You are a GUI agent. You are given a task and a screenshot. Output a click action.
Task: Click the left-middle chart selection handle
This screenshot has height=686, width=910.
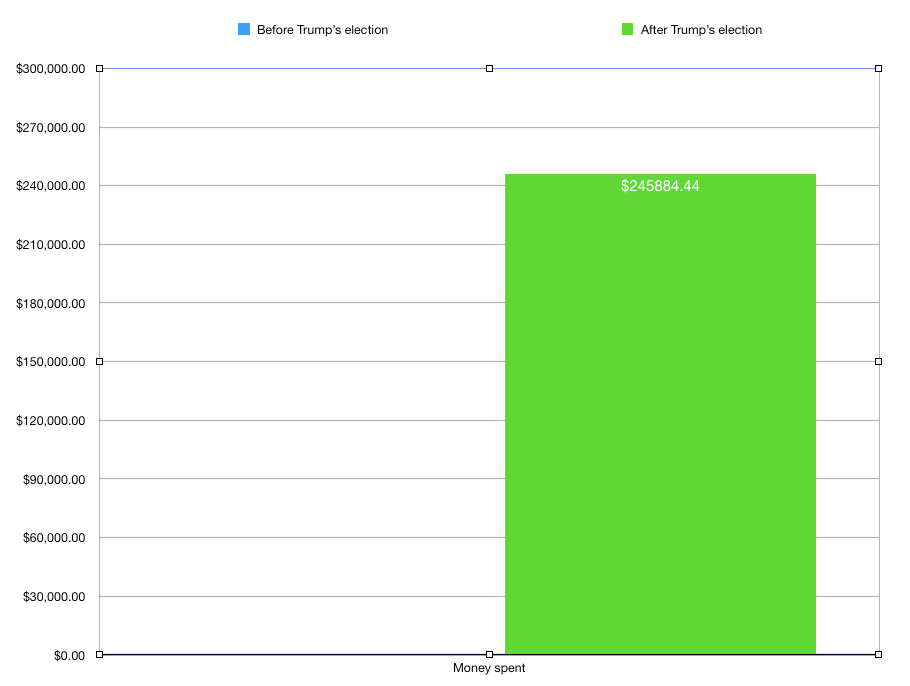99,362
